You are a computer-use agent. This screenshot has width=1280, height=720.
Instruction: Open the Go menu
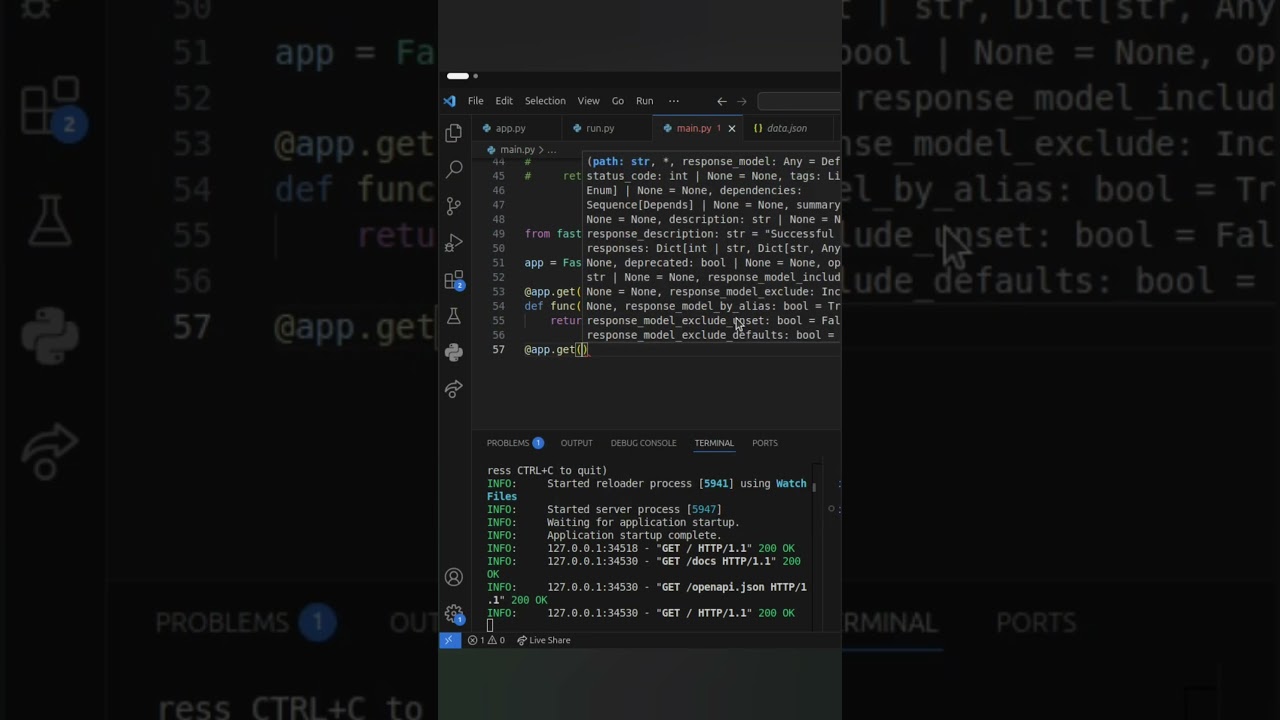[618, 101]
